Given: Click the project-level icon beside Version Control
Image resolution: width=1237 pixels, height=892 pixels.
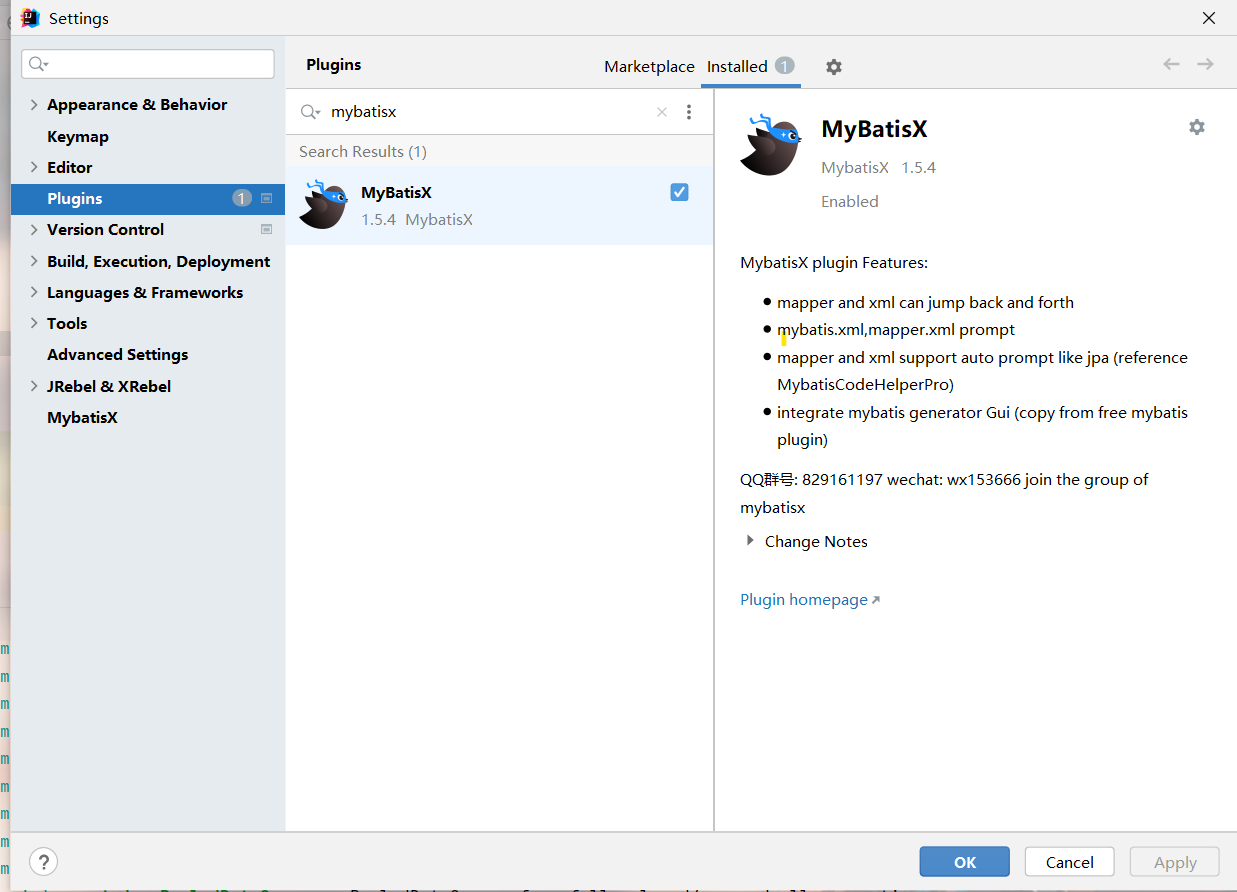Looking at the screenshot, I should pyautogui.click(x=266, y=229).
